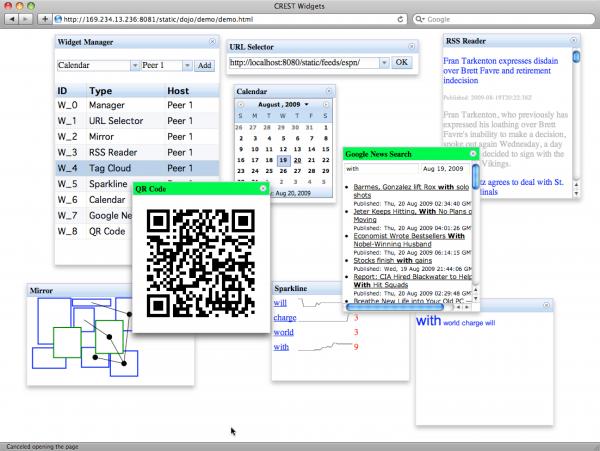
Task: Open the Stocks finish with gains link
Action: (x=393, y=261)
